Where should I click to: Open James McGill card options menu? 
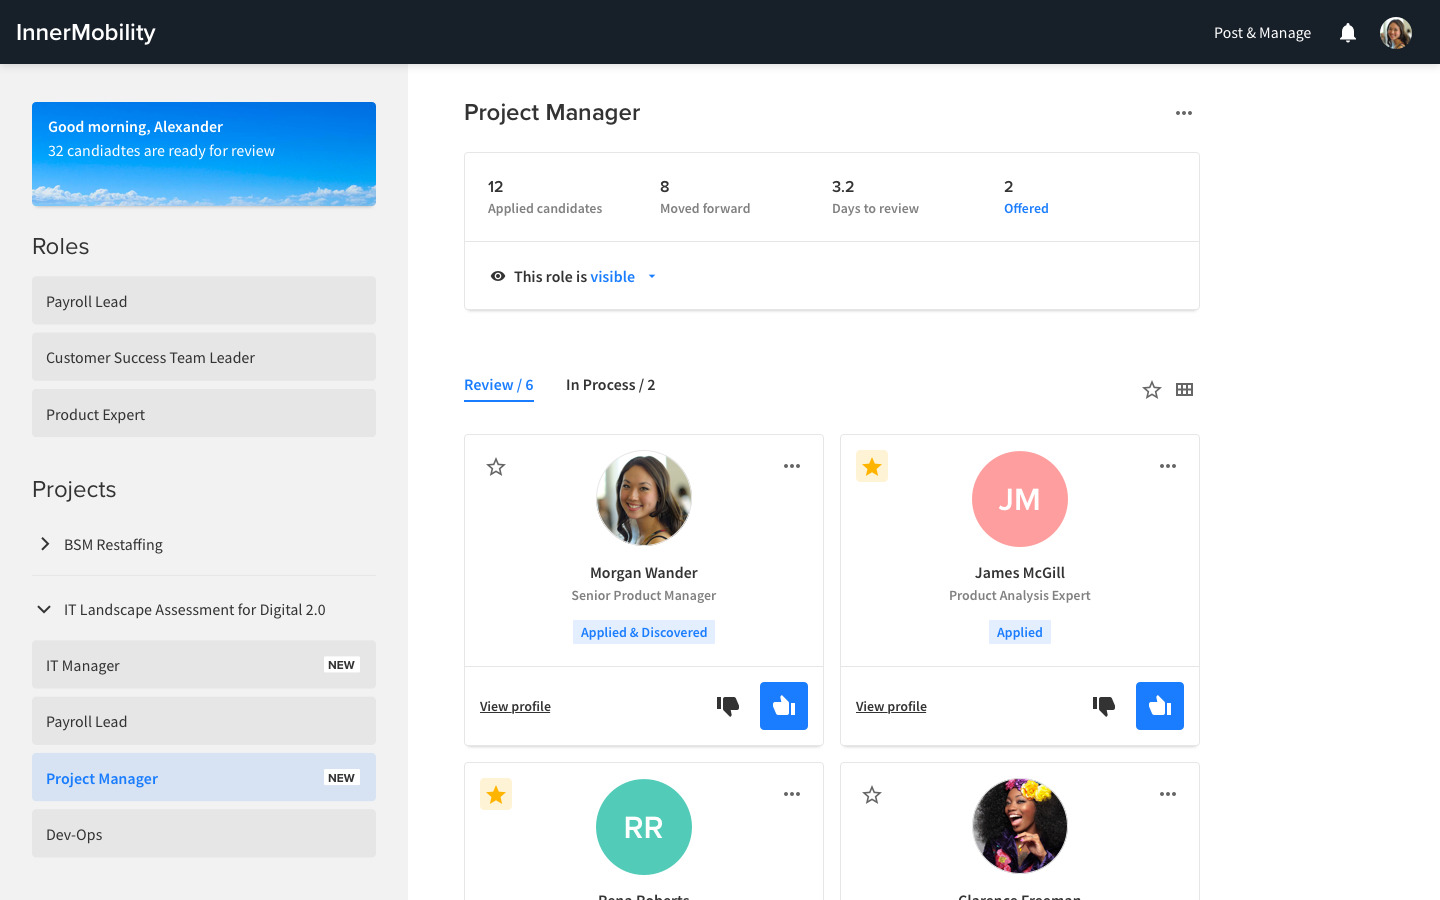point(1167,466)
